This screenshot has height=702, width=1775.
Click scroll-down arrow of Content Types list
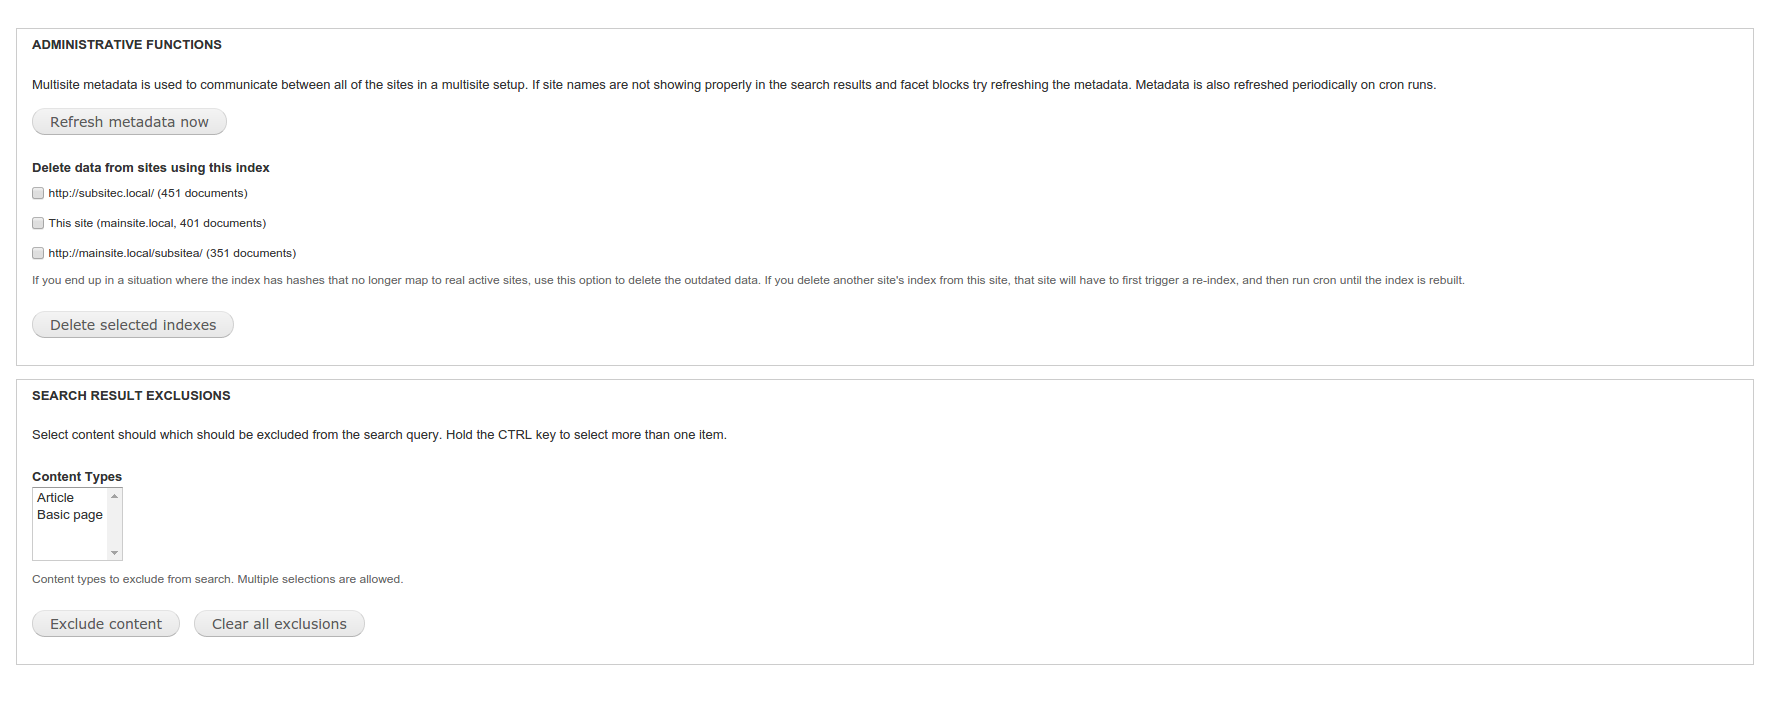click(x=115, y=553)
